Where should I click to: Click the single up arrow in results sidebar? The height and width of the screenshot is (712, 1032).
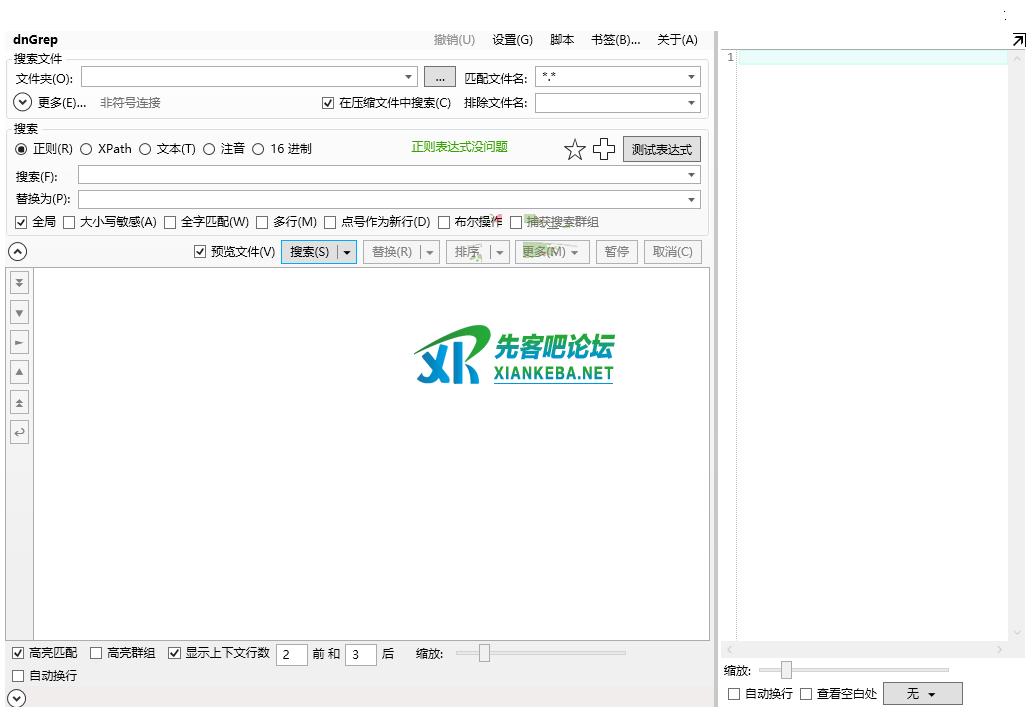(19, 372)
